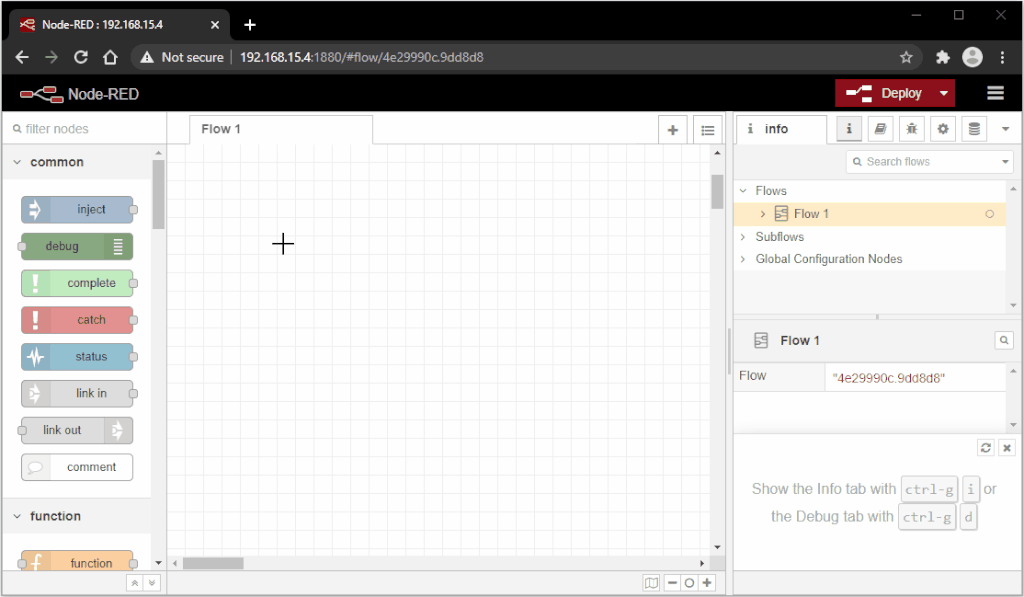Open browser extensions puzzle icon
Viewport: 1024px width, 597px height.
942,57
